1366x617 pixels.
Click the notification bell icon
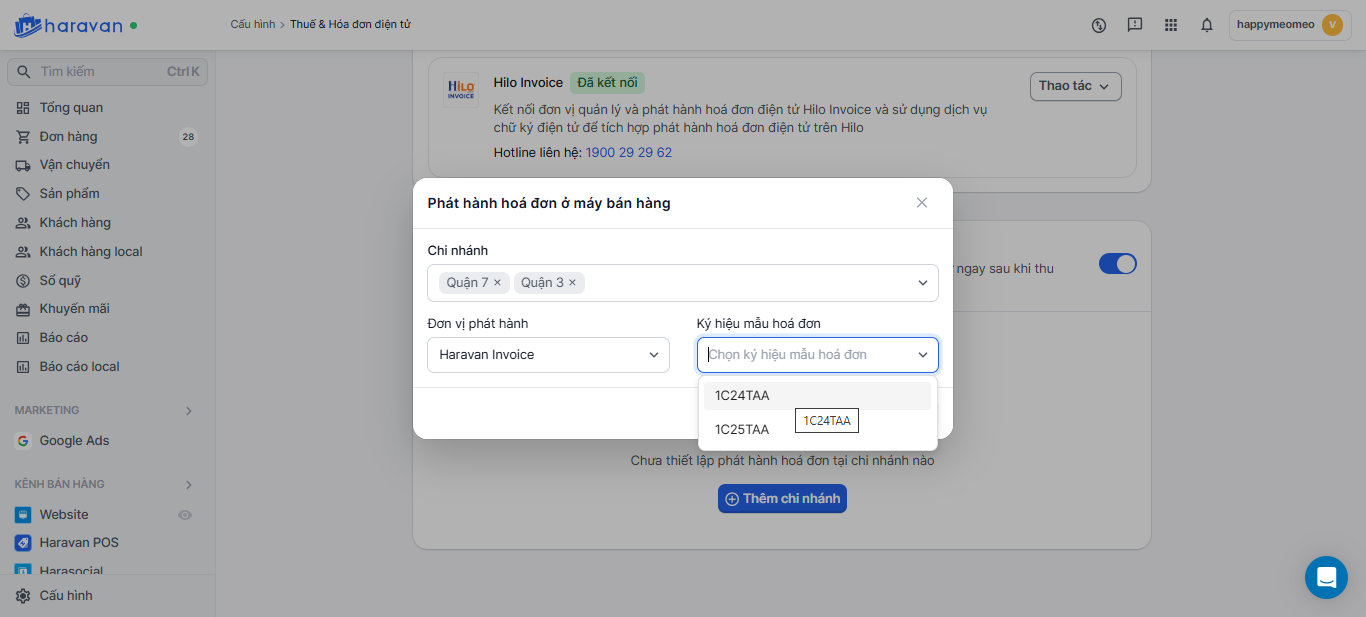[x=1207, y=25]
